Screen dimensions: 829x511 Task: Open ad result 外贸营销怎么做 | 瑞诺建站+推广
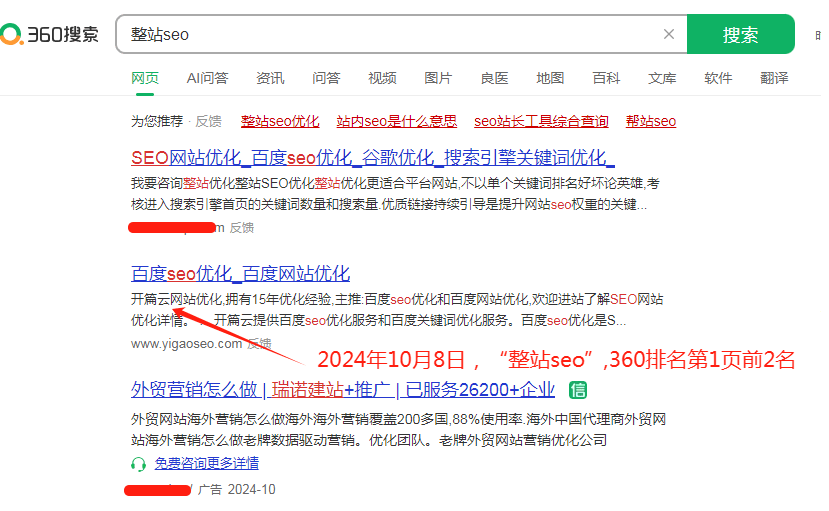pyautogui.click(x=343, y=390)
